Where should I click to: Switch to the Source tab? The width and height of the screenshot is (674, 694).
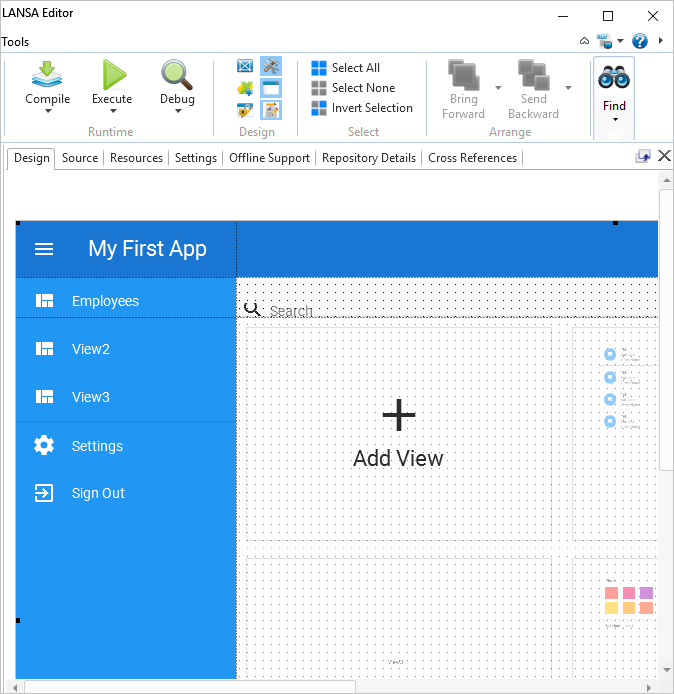click(80, 158)
